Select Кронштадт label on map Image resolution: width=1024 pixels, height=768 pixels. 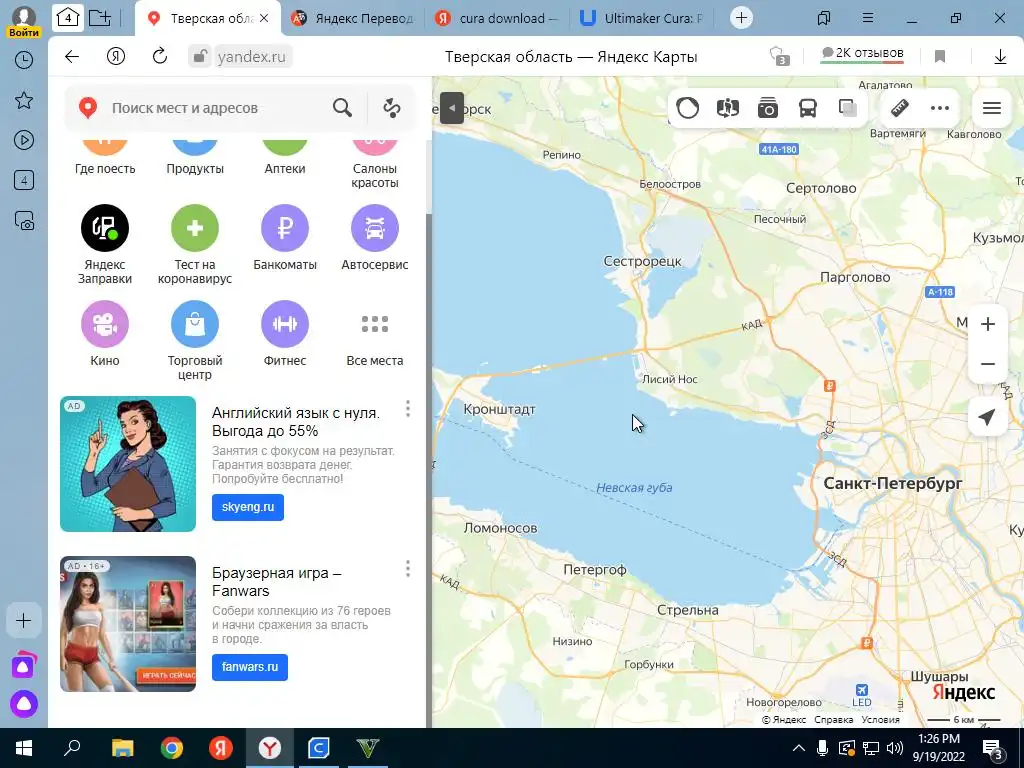500,409
